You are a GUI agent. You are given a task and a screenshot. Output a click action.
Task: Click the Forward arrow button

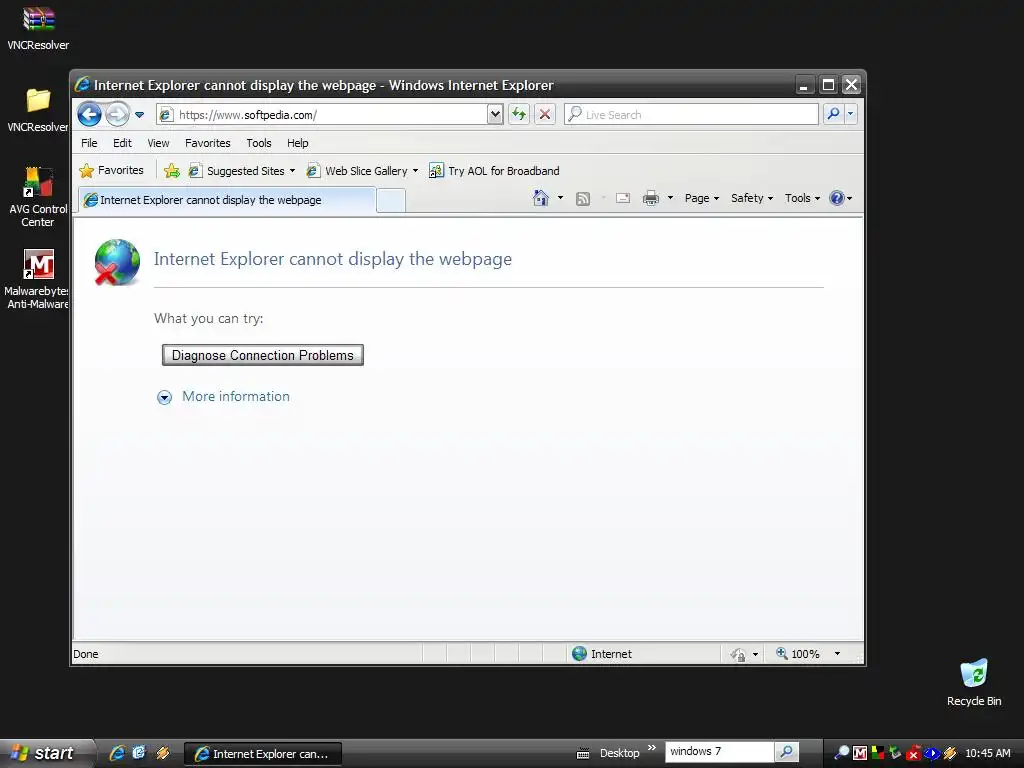[117, 114]
